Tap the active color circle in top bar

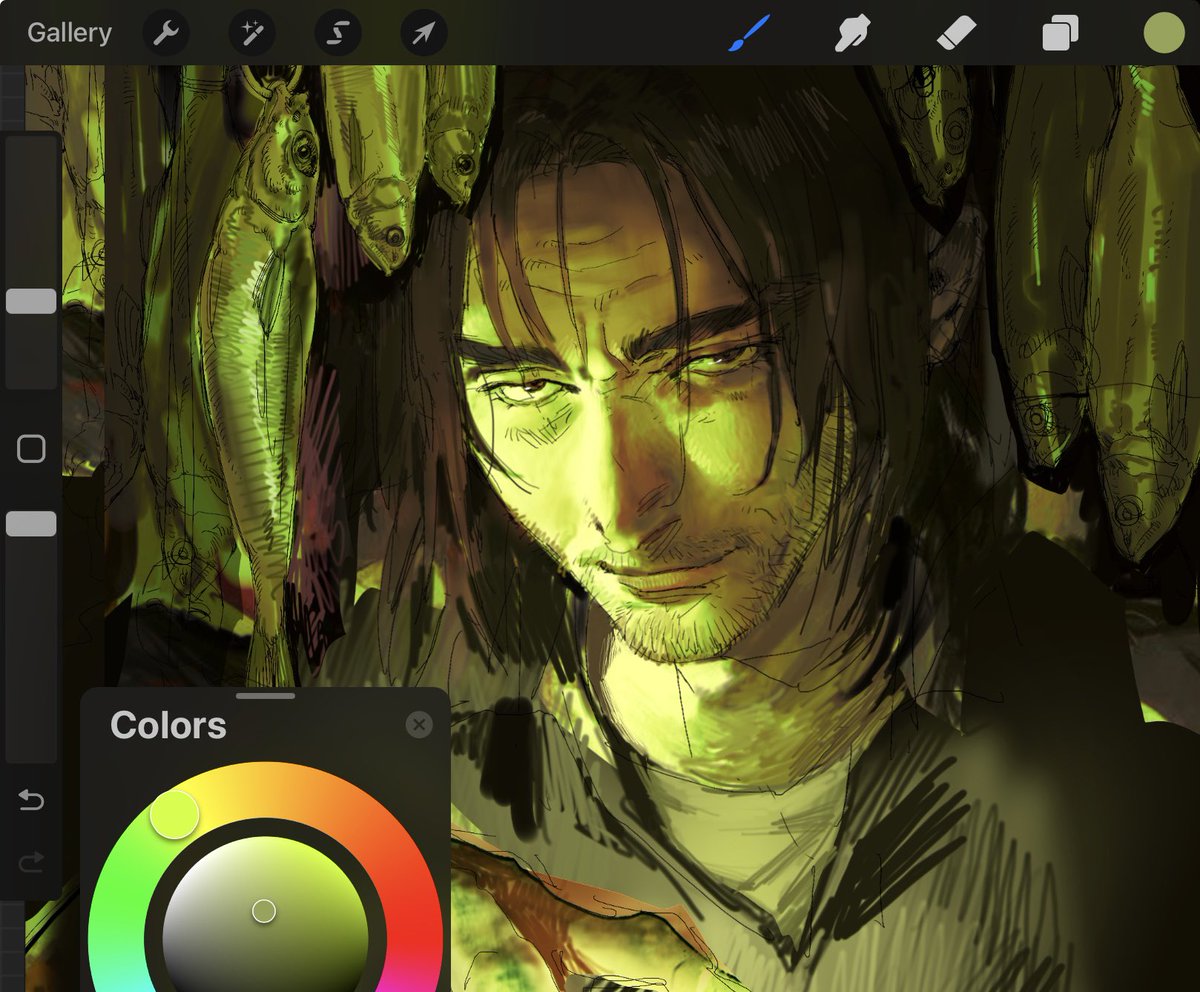pyautogui.click(x=1164, y=33)
